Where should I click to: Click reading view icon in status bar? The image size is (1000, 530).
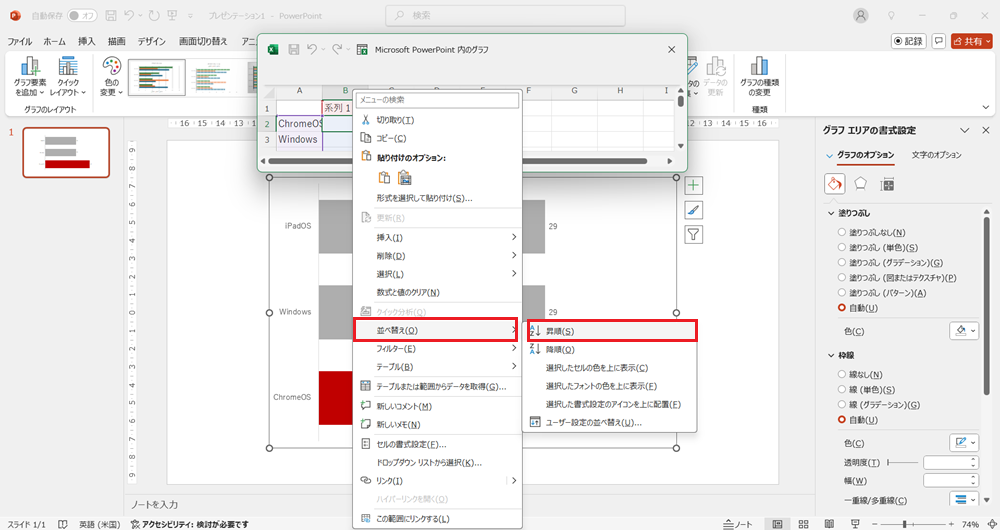(x=830, y=524)
